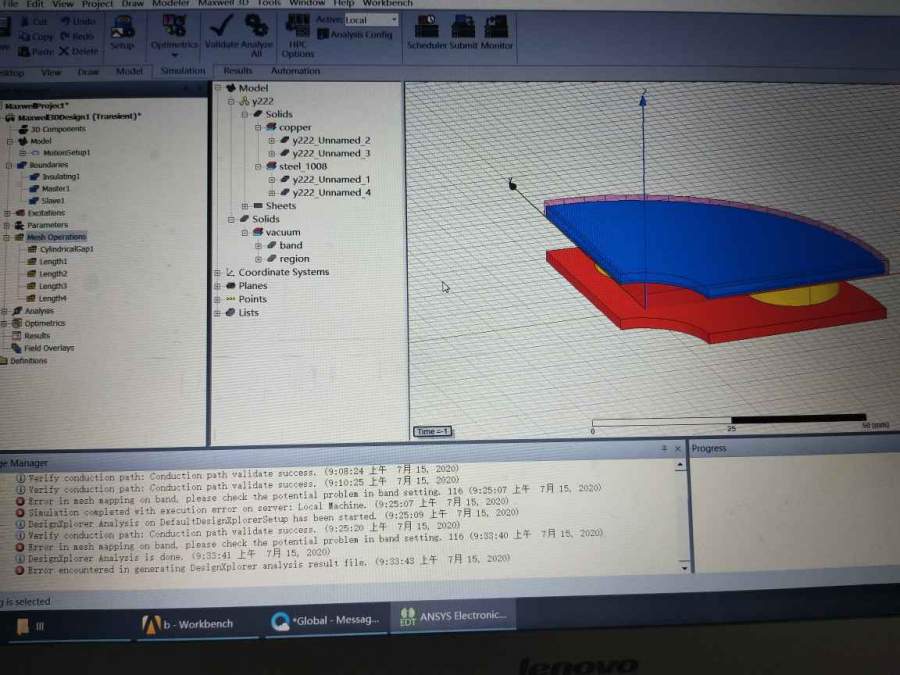Click Delete in the ribbon
This screenshot has width=900, height=675.
coord(78,51)
